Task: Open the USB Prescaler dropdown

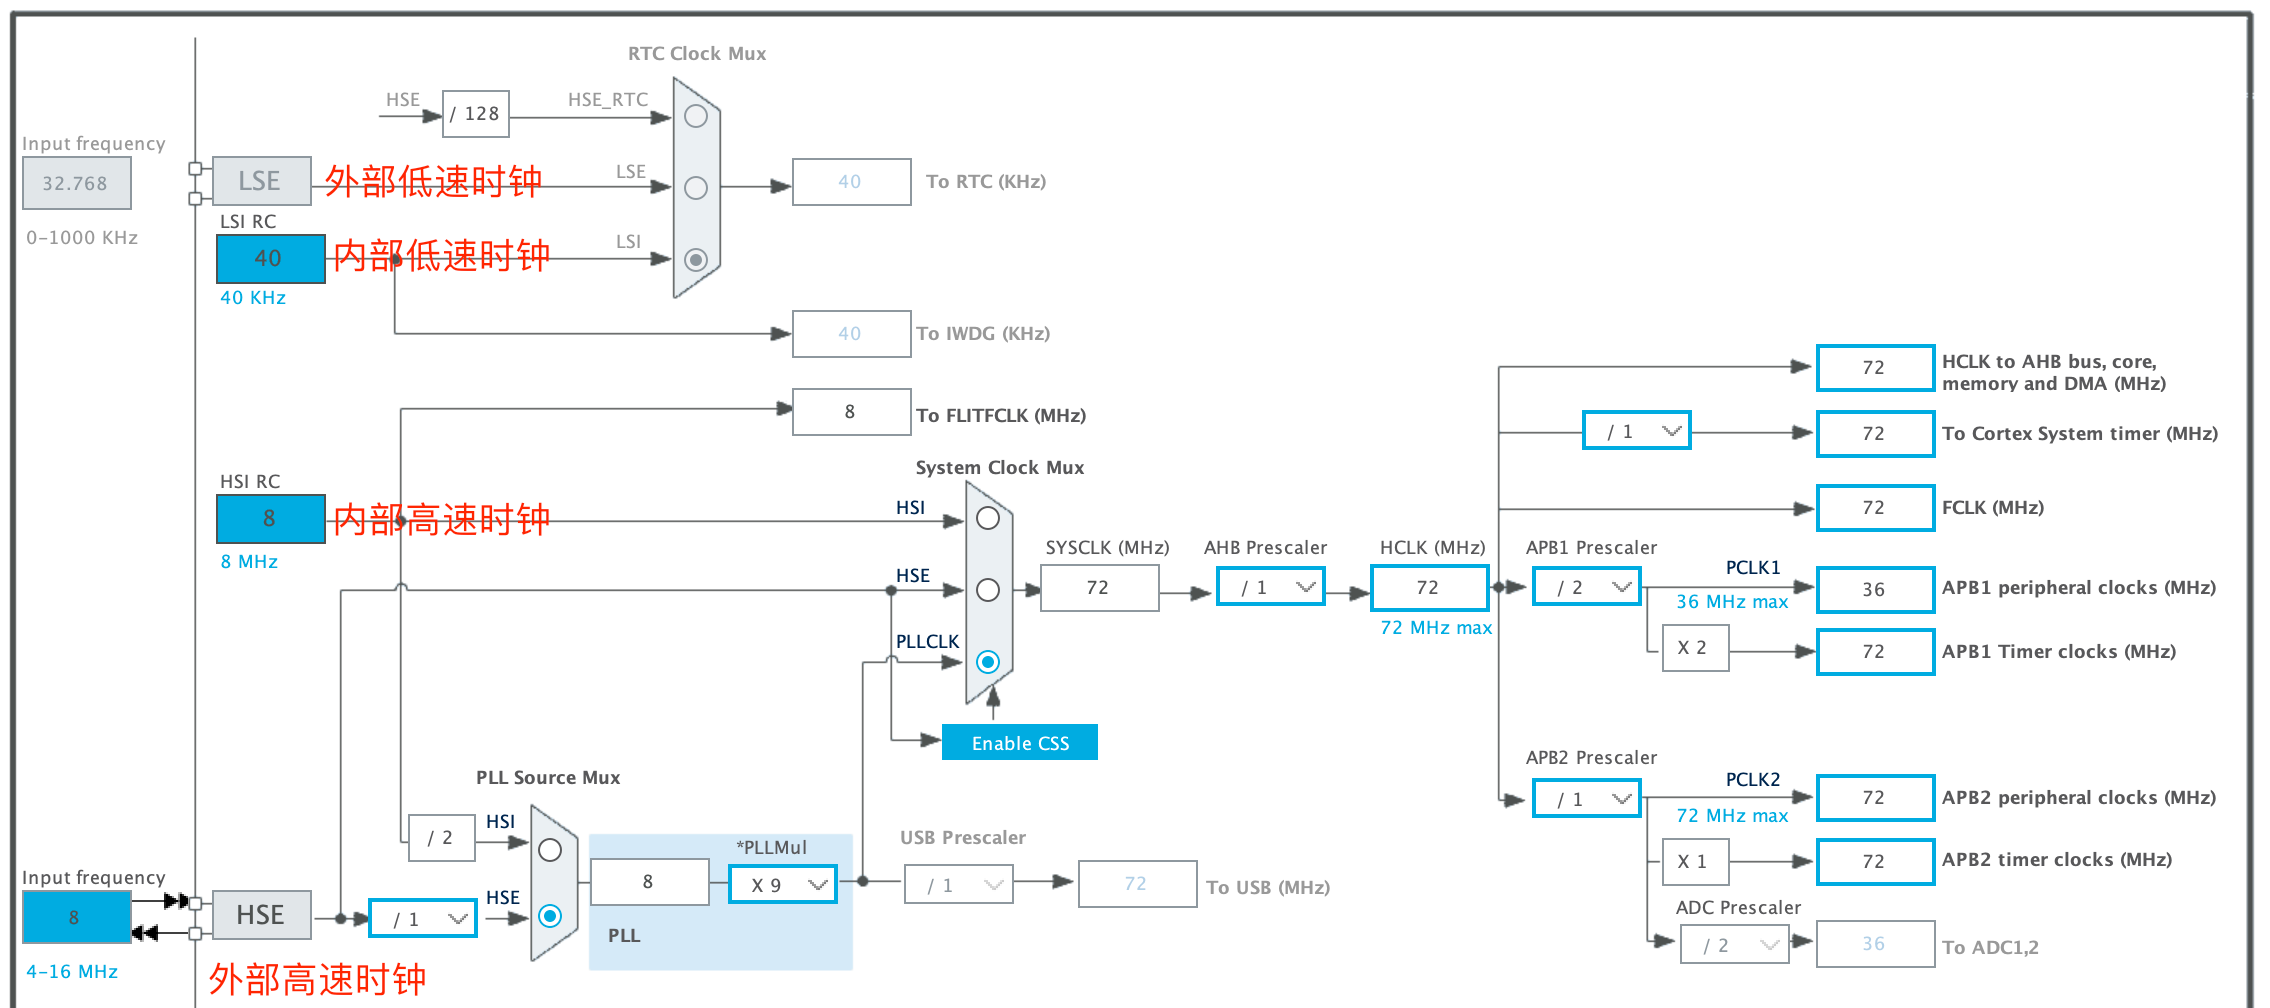Action: pyautogui.click(x=959, y=885)
